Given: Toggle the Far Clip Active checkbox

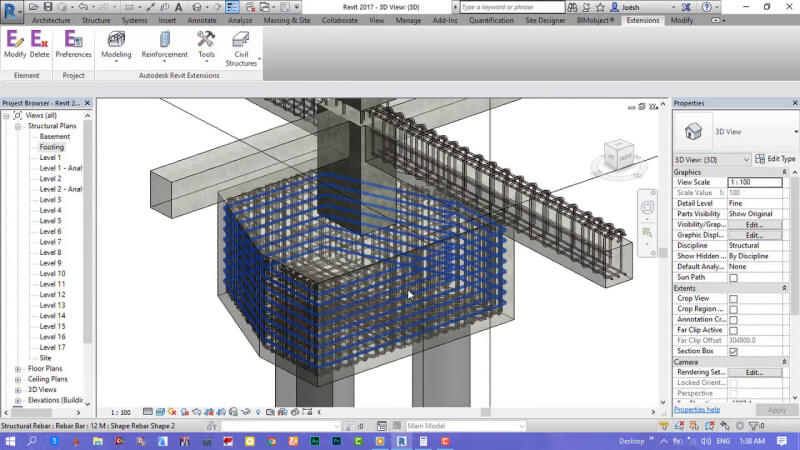Looking at the screenshot, I should click(733, 331).
